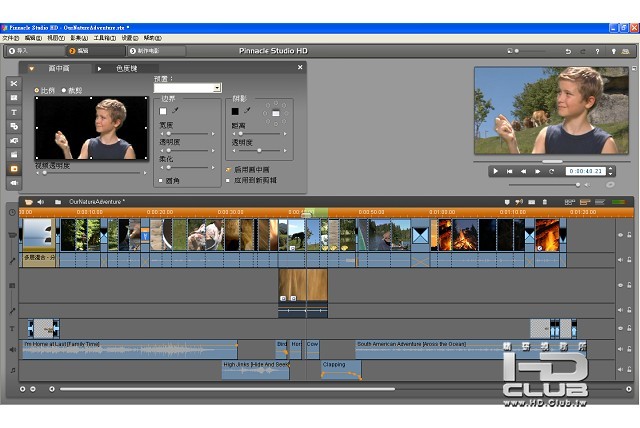Click the music note track icon

(13, 370)
